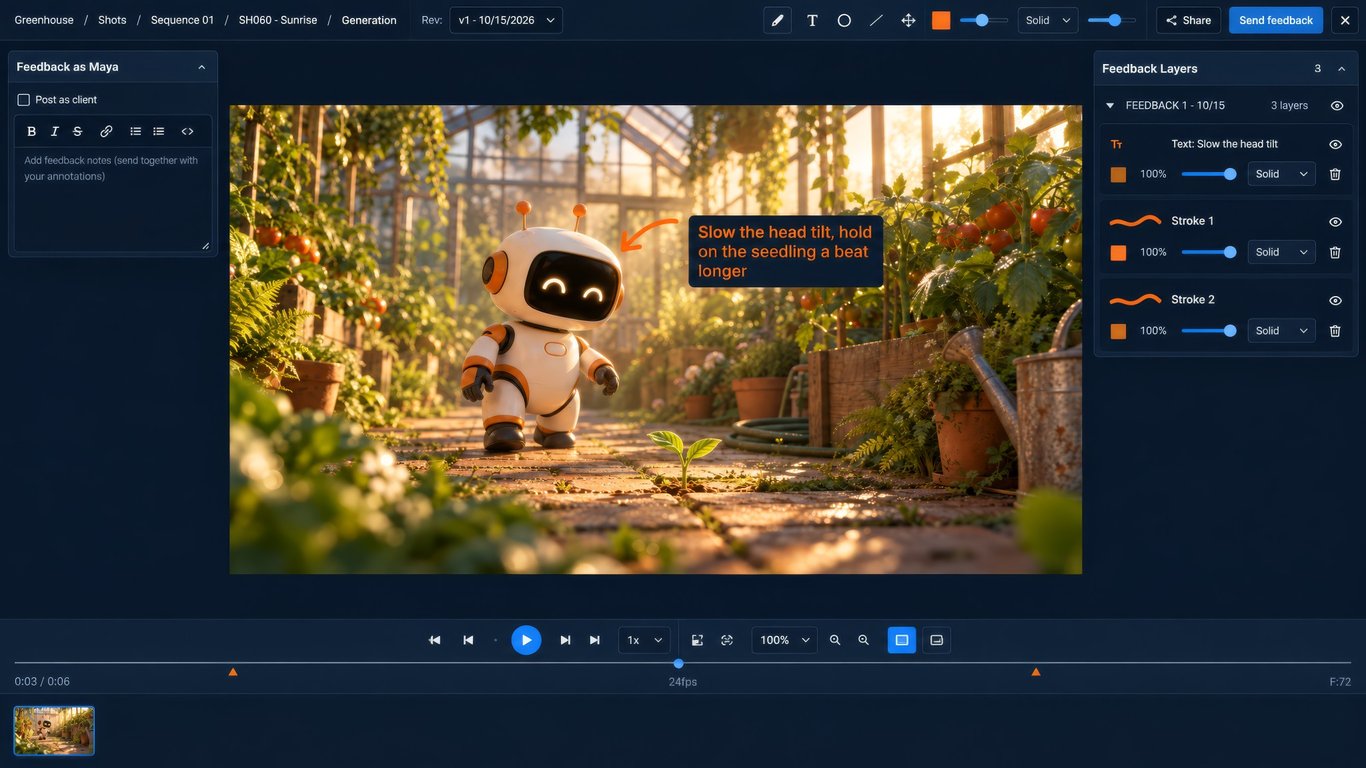Enable the Post as client checkbox
Screen dimensions: 1366x768
coord(24,100)
